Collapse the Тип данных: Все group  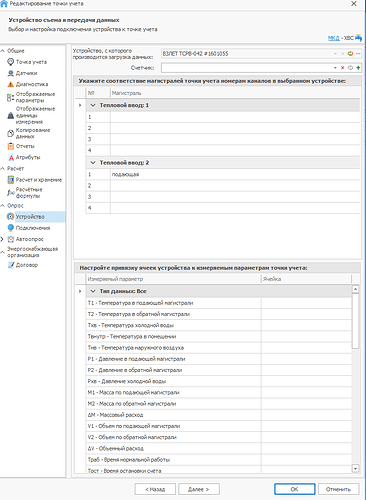coord(93,291)
